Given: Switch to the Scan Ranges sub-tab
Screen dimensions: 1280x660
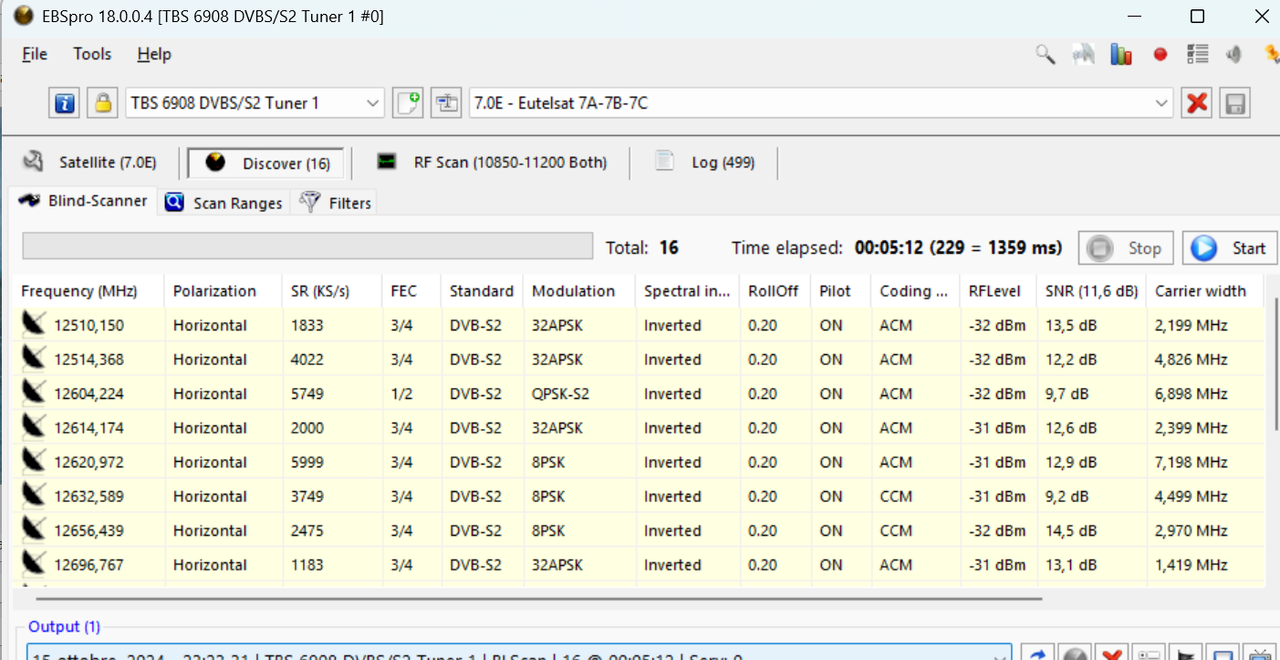Looking at the screenshot, I should pyautogui.click(x=224, y=203).
